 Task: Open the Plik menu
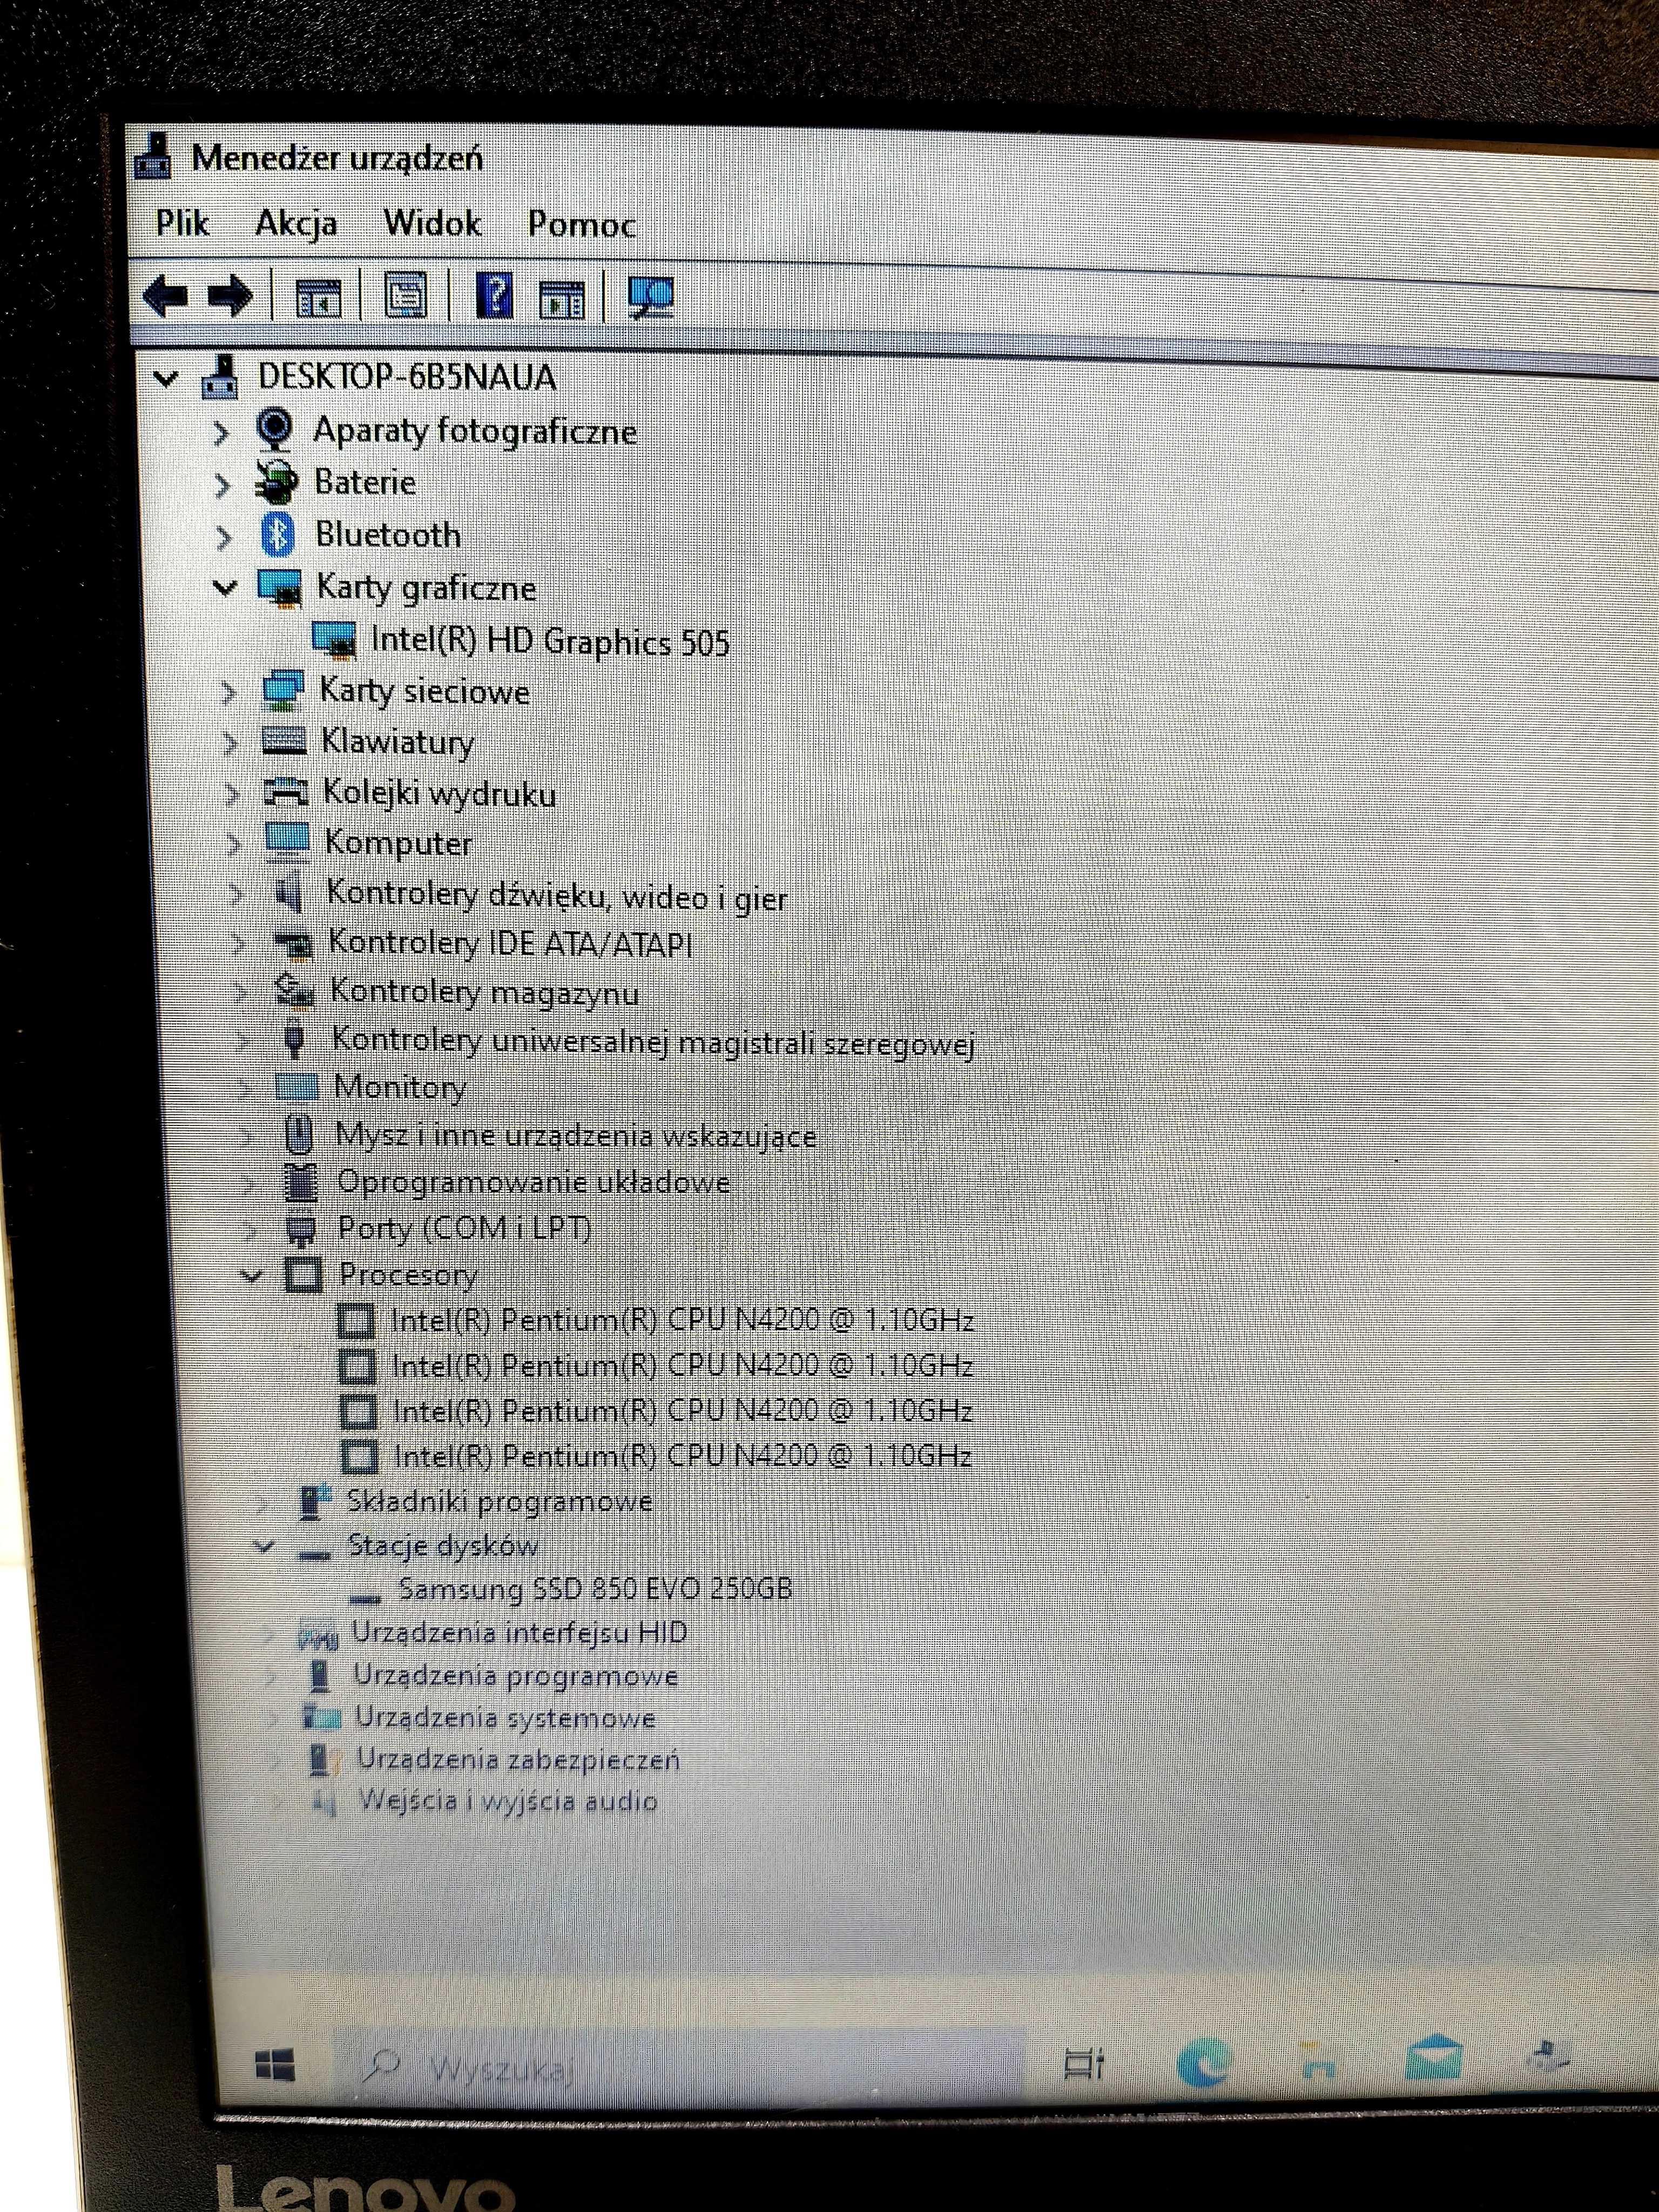click(x=182, y=222)
